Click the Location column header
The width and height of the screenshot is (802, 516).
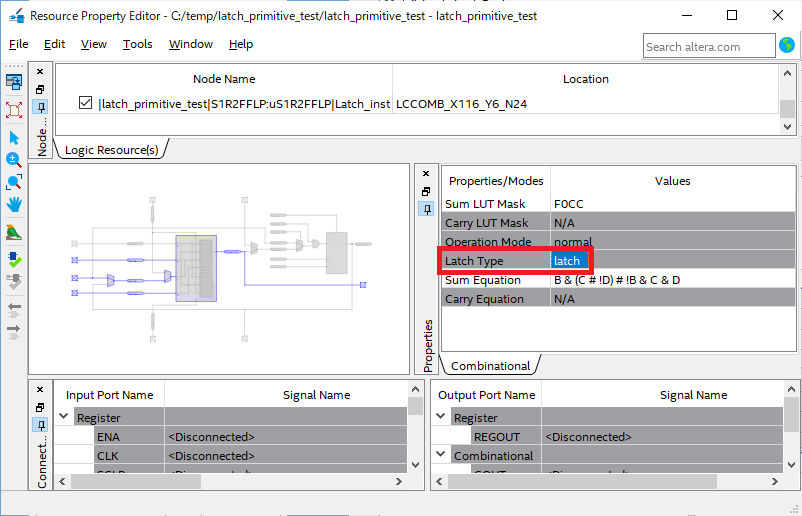(x=585, y=79)
